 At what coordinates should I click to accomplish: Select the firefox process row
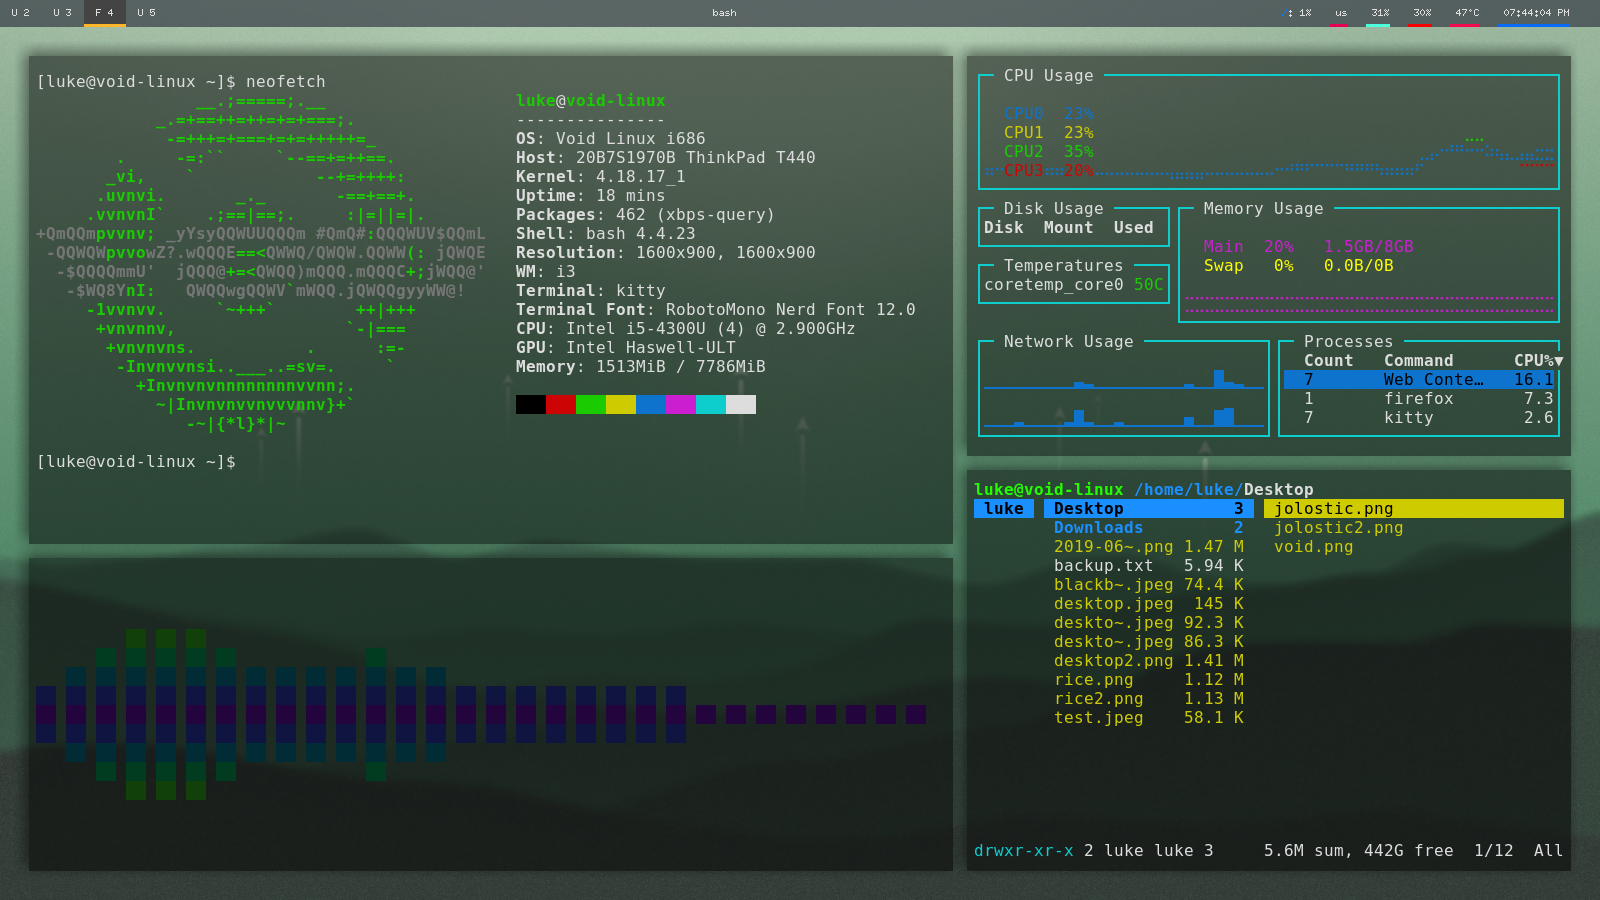(x=1420, y=399)
